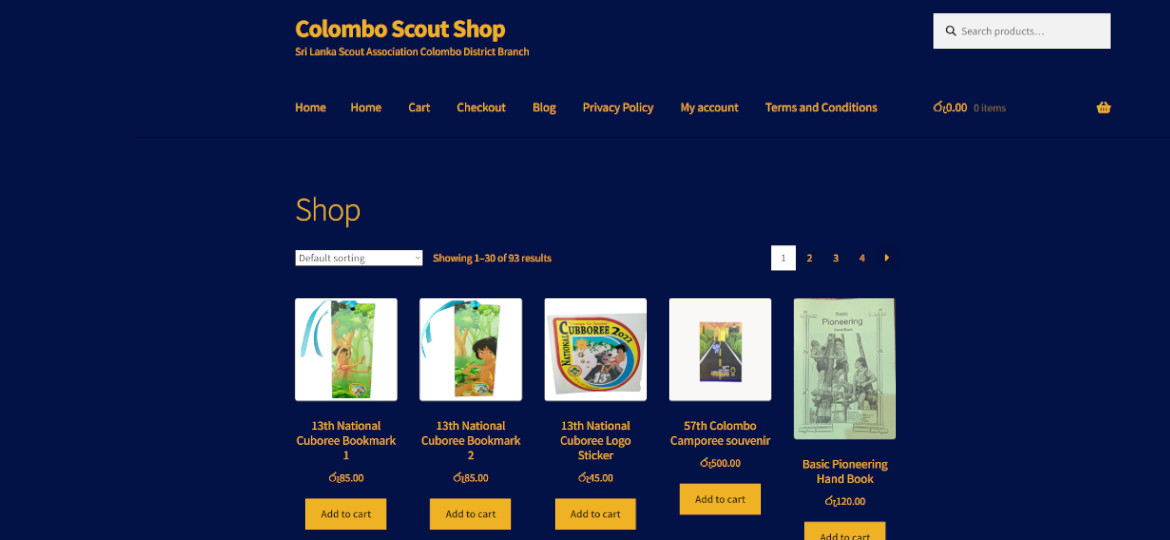Image resolution: width=1170 pixels, height=540 pixels.
Task: Add 13th National Cuboree Bookmark 1 to cart
Action: (345, 514)
